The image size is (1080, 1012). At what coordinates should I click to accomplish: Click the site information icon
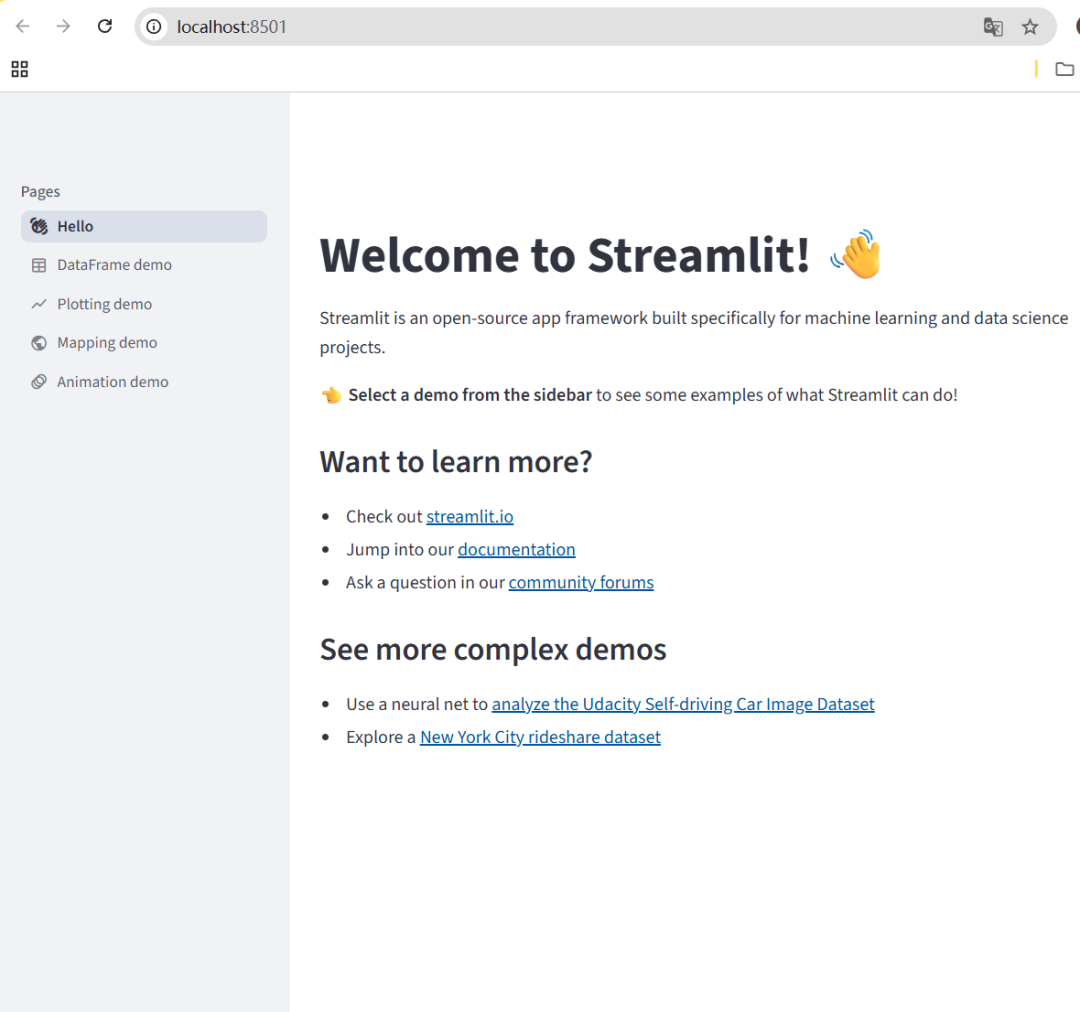click(x=151, y=27)
